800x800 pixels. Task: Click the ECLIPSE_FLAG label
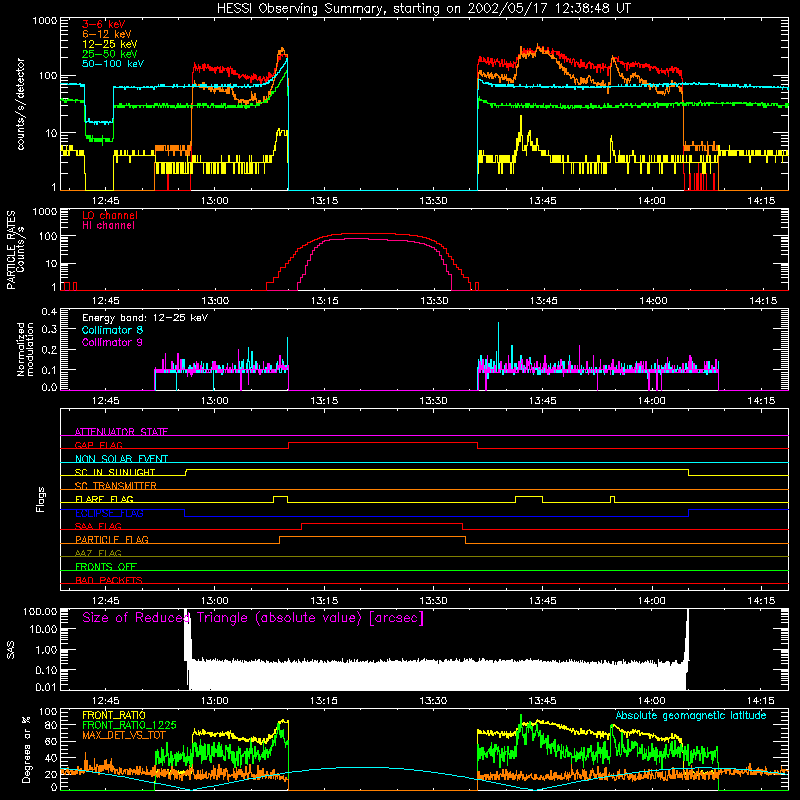(x=109, y=513)
